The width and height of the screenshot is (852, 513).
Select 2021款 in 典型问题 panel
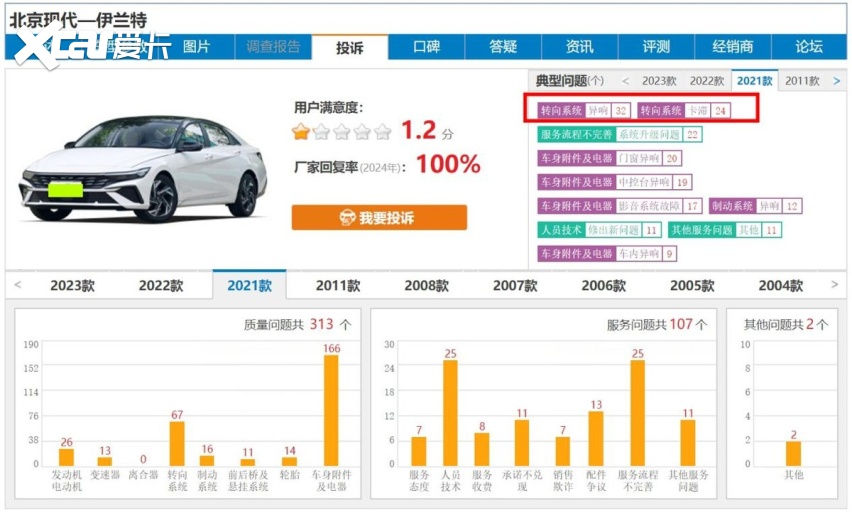[755, 80]
